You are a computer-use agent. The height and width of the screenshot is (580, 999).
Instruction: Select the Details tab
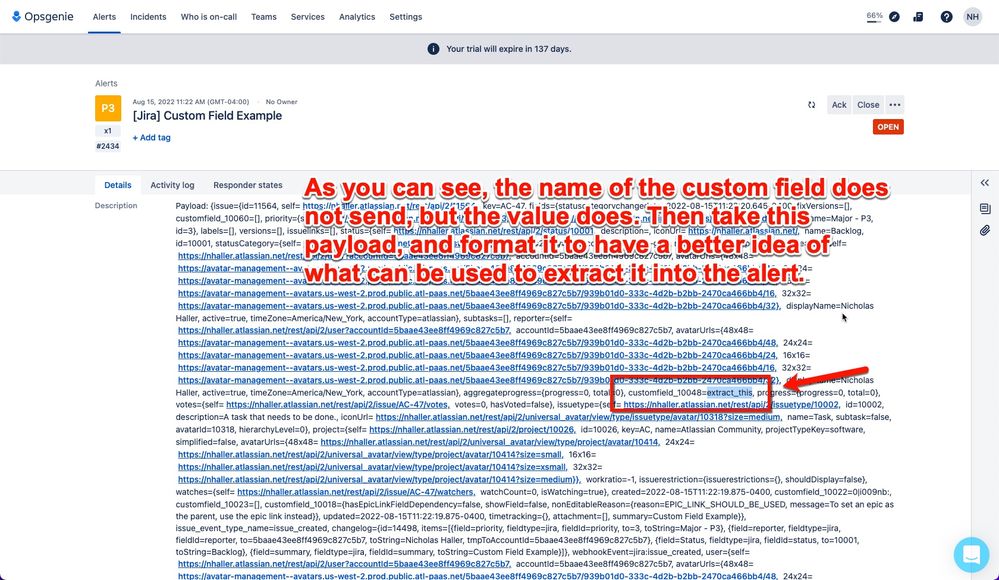(x=118, y=185)
